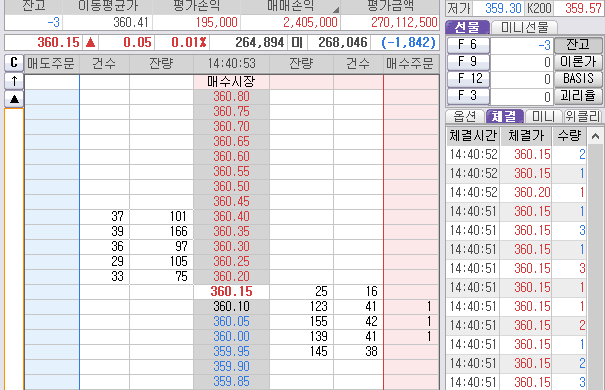Image resolution: width=605 pixels, height=390 pixels.
Task: Click the 평가금액 value 270,112,500
Action: [x=404, y=22]
